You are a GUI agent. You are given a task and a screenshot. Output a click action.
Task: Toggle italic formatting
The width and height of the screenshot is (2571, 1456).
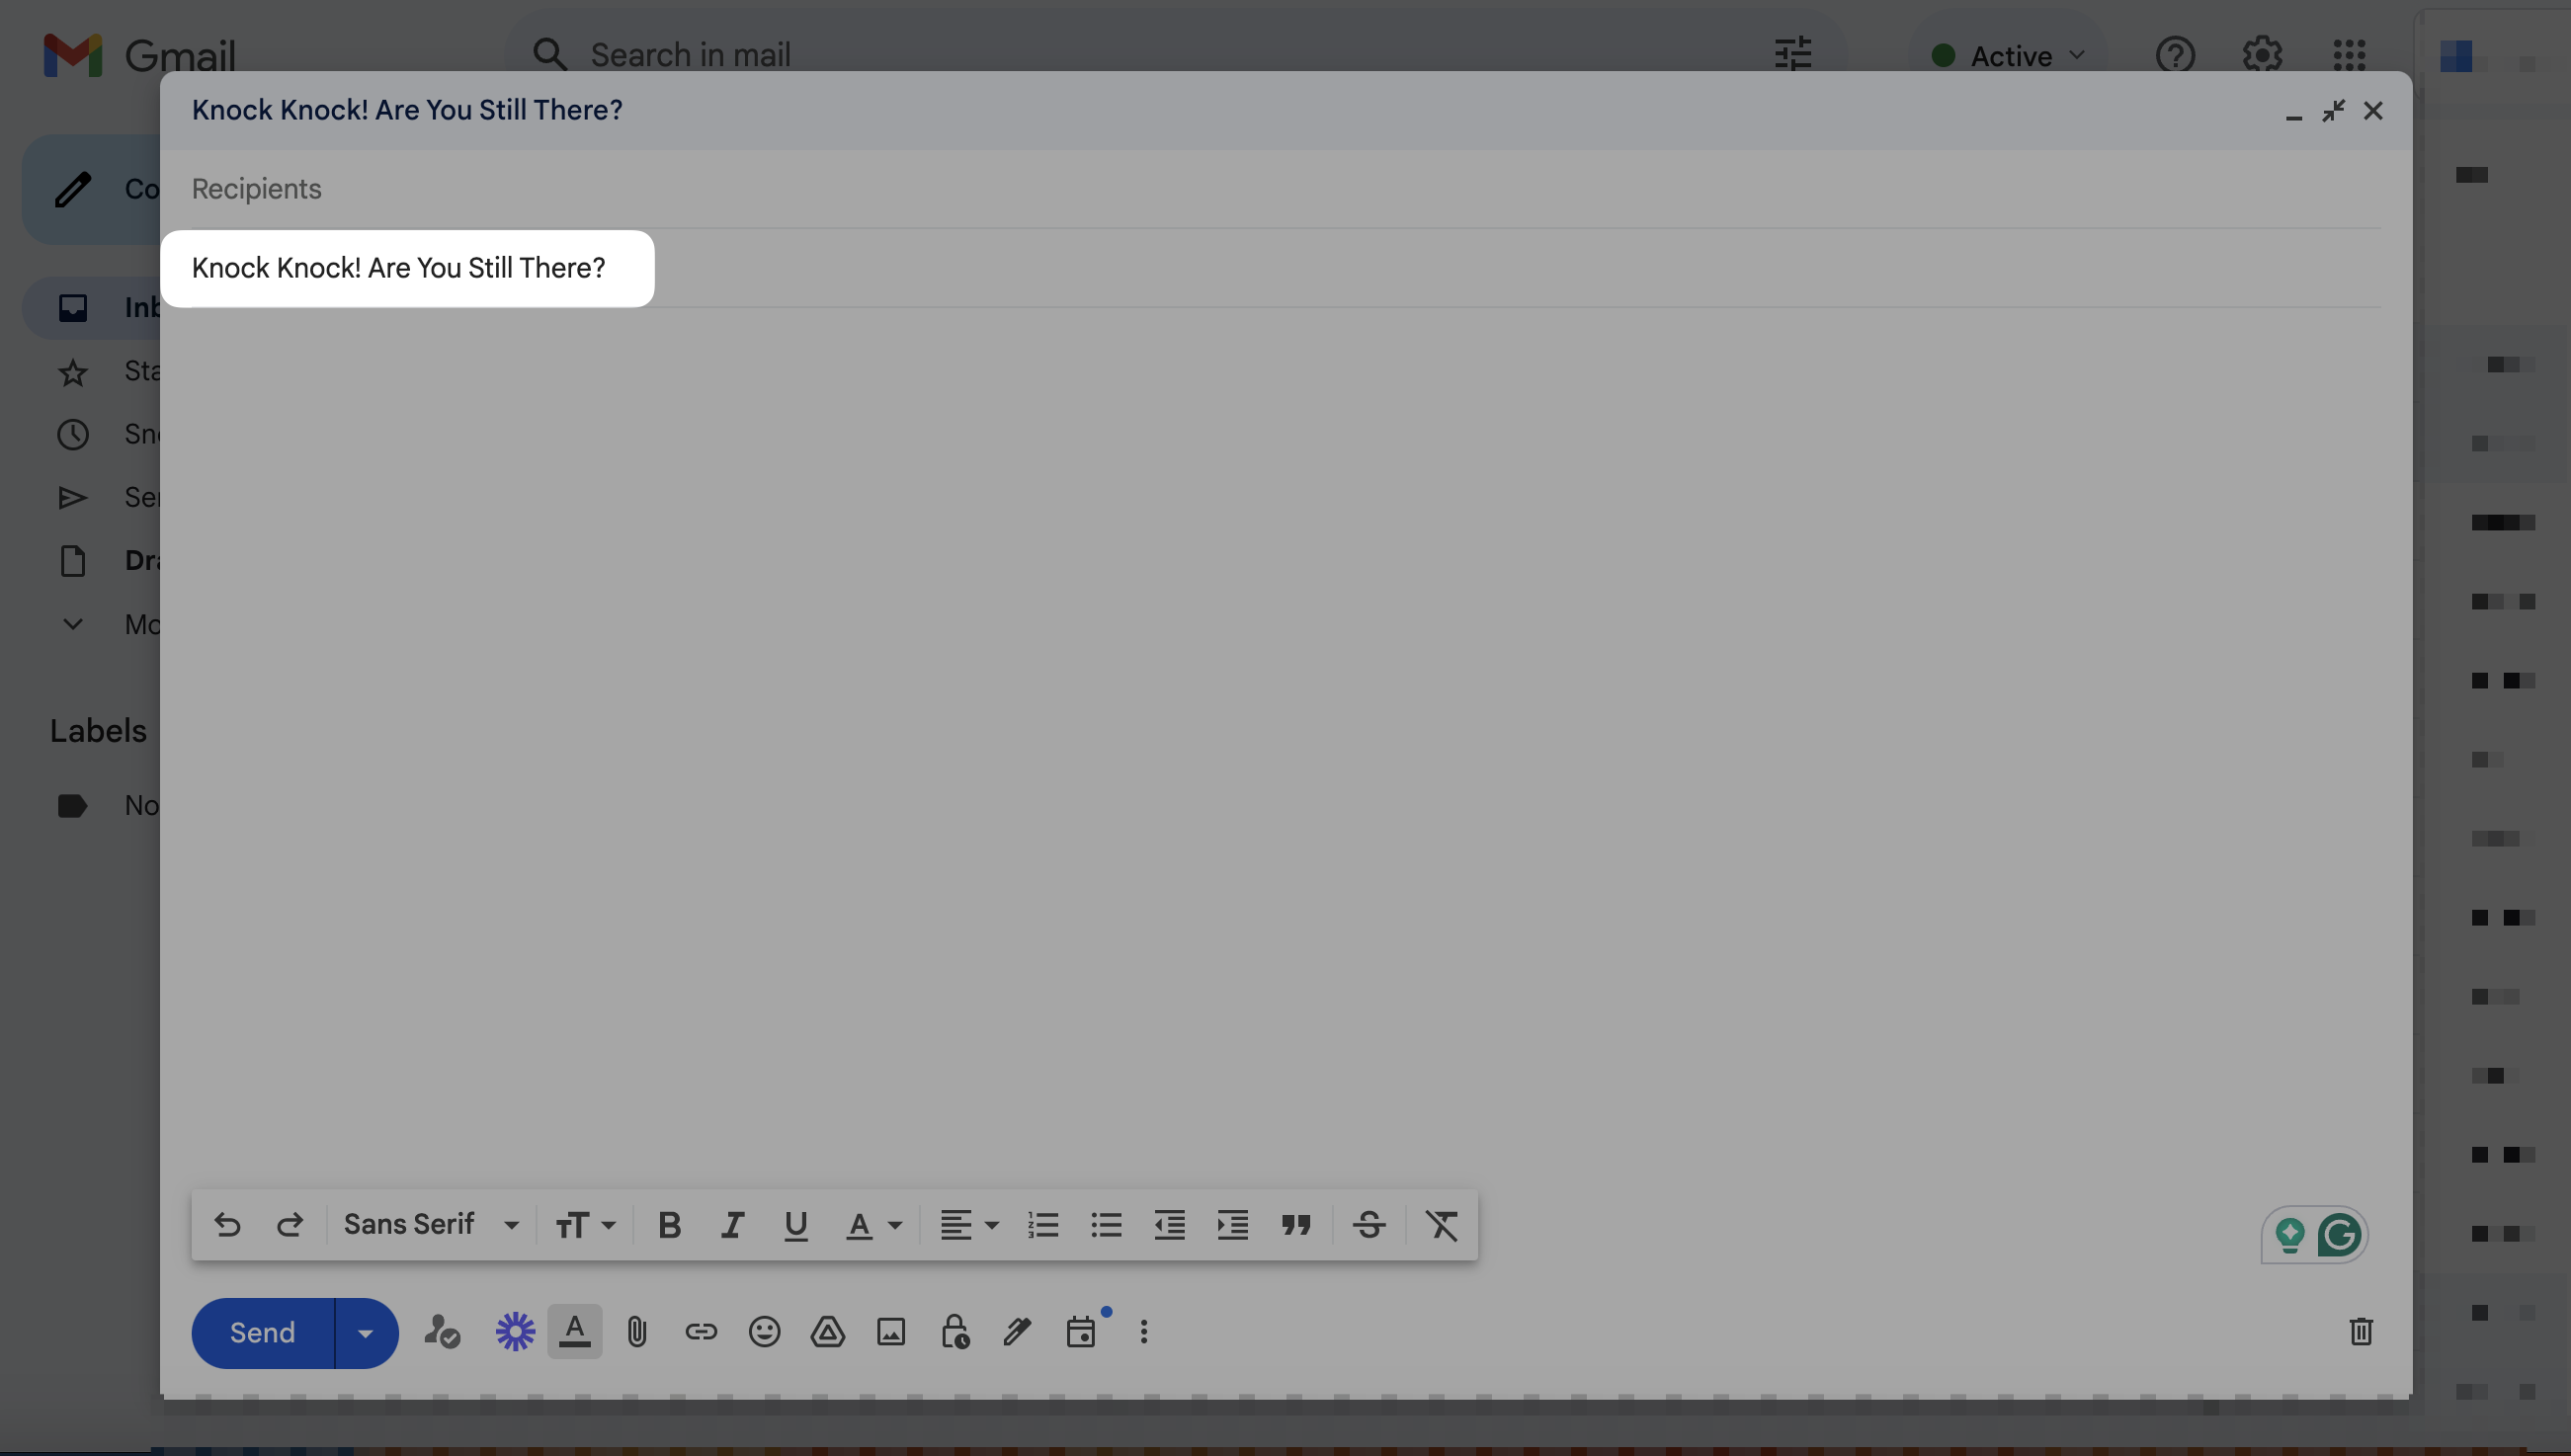pyautogui.click(x=732, y=1224)
